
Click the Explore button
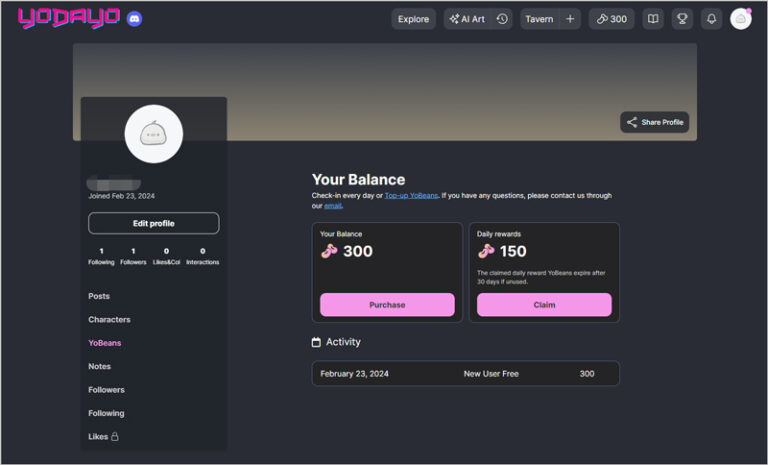click(x=413, y=19)
